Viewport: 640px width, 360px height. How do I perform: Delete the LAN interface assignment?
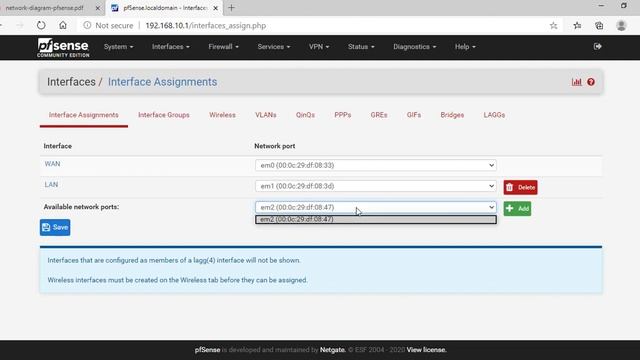[x=520, y=187]
